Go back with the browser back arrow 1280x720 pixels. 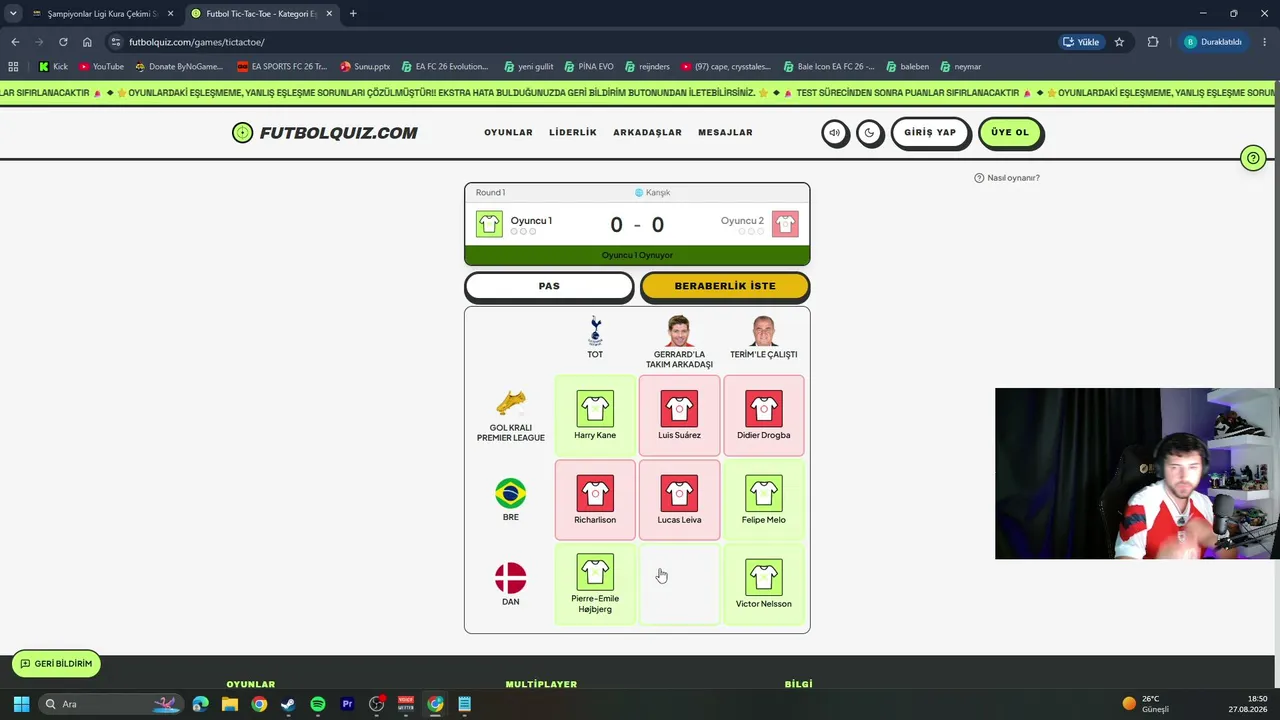[x=15, y=42]
